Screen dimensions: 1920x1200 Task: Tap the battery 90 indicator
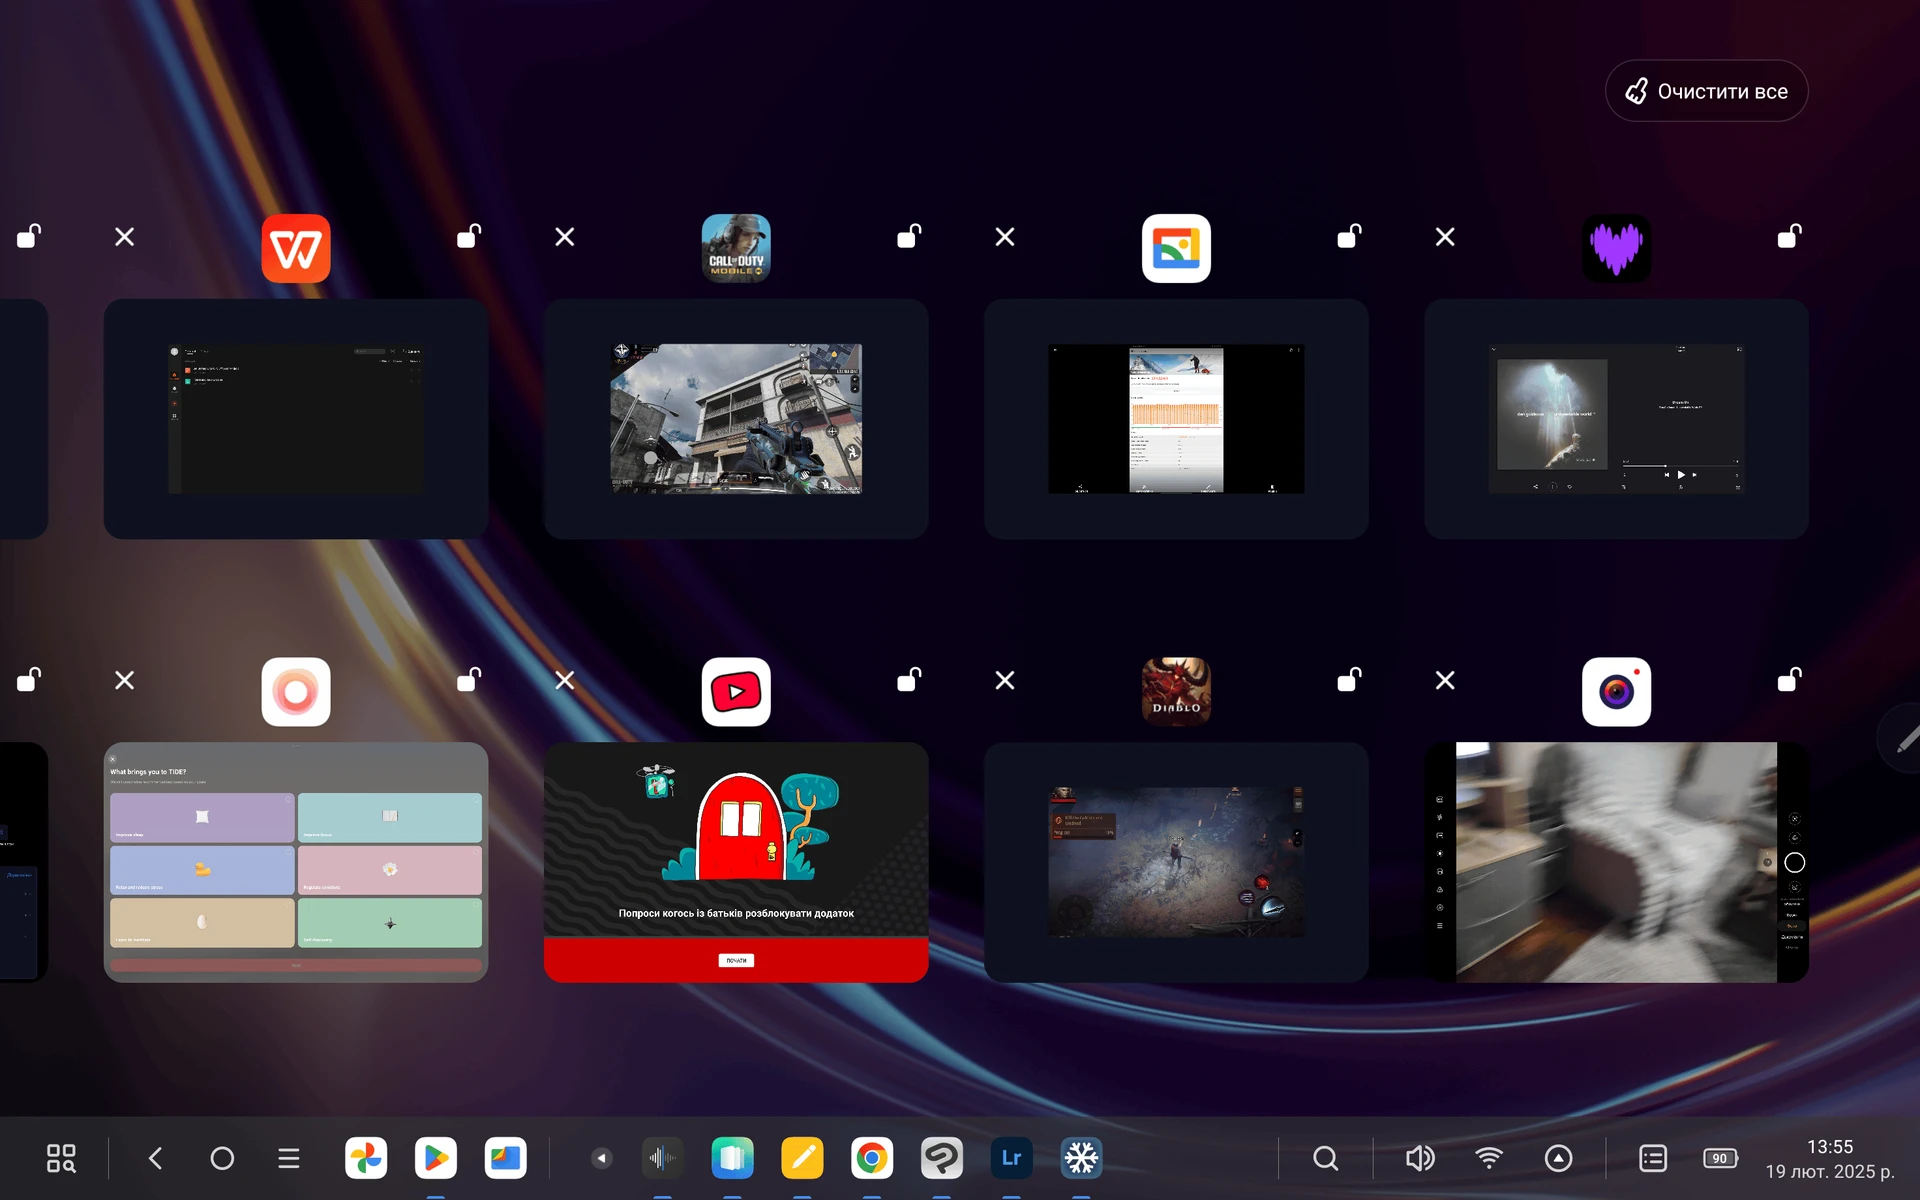click(x=1721, y=1158)
